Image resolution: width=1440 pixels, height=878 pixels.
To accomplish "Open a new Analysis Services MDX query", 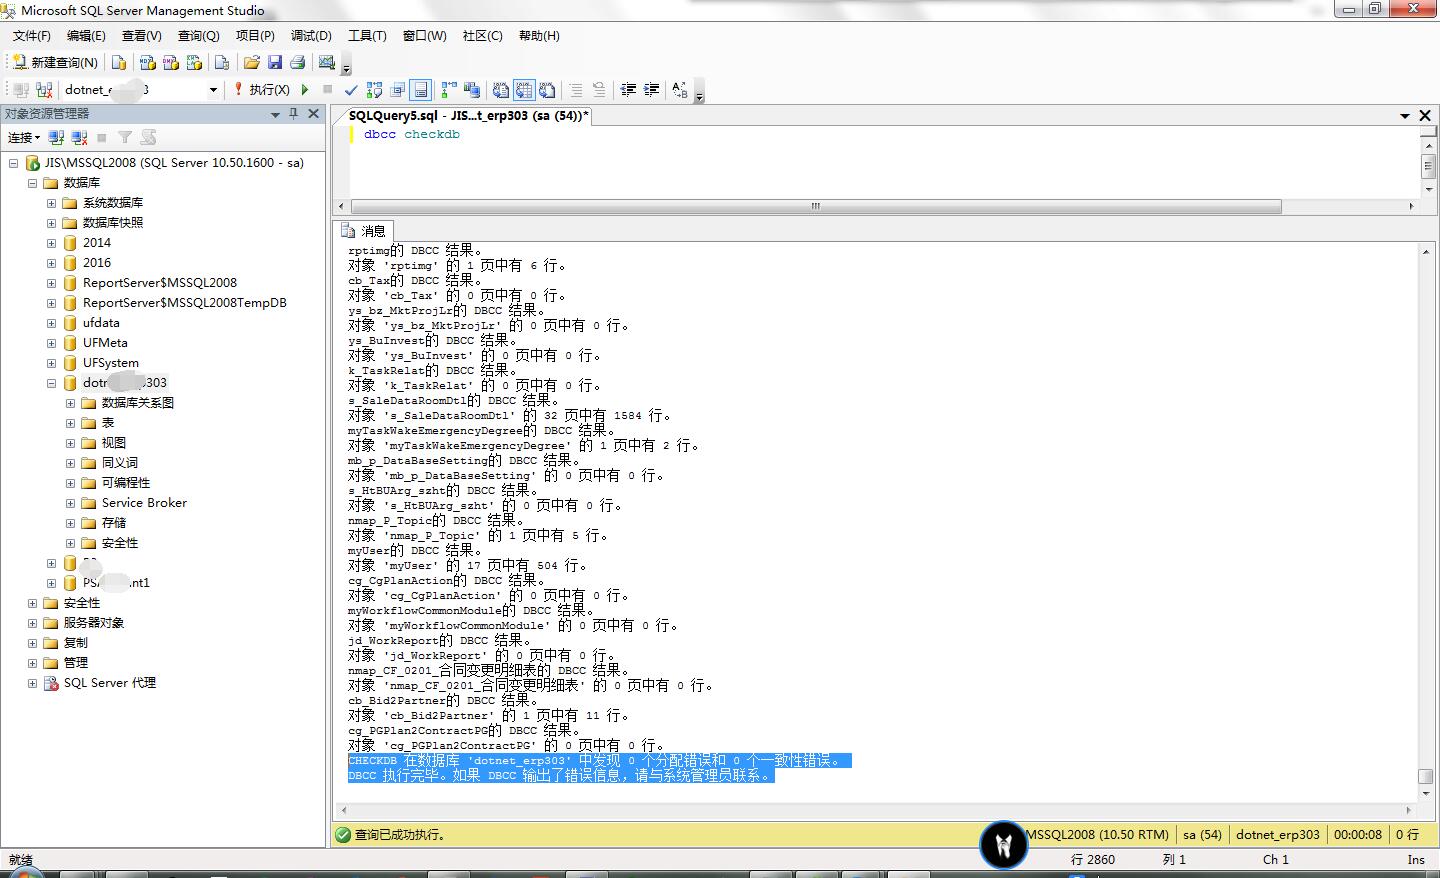I will point(148,62).
